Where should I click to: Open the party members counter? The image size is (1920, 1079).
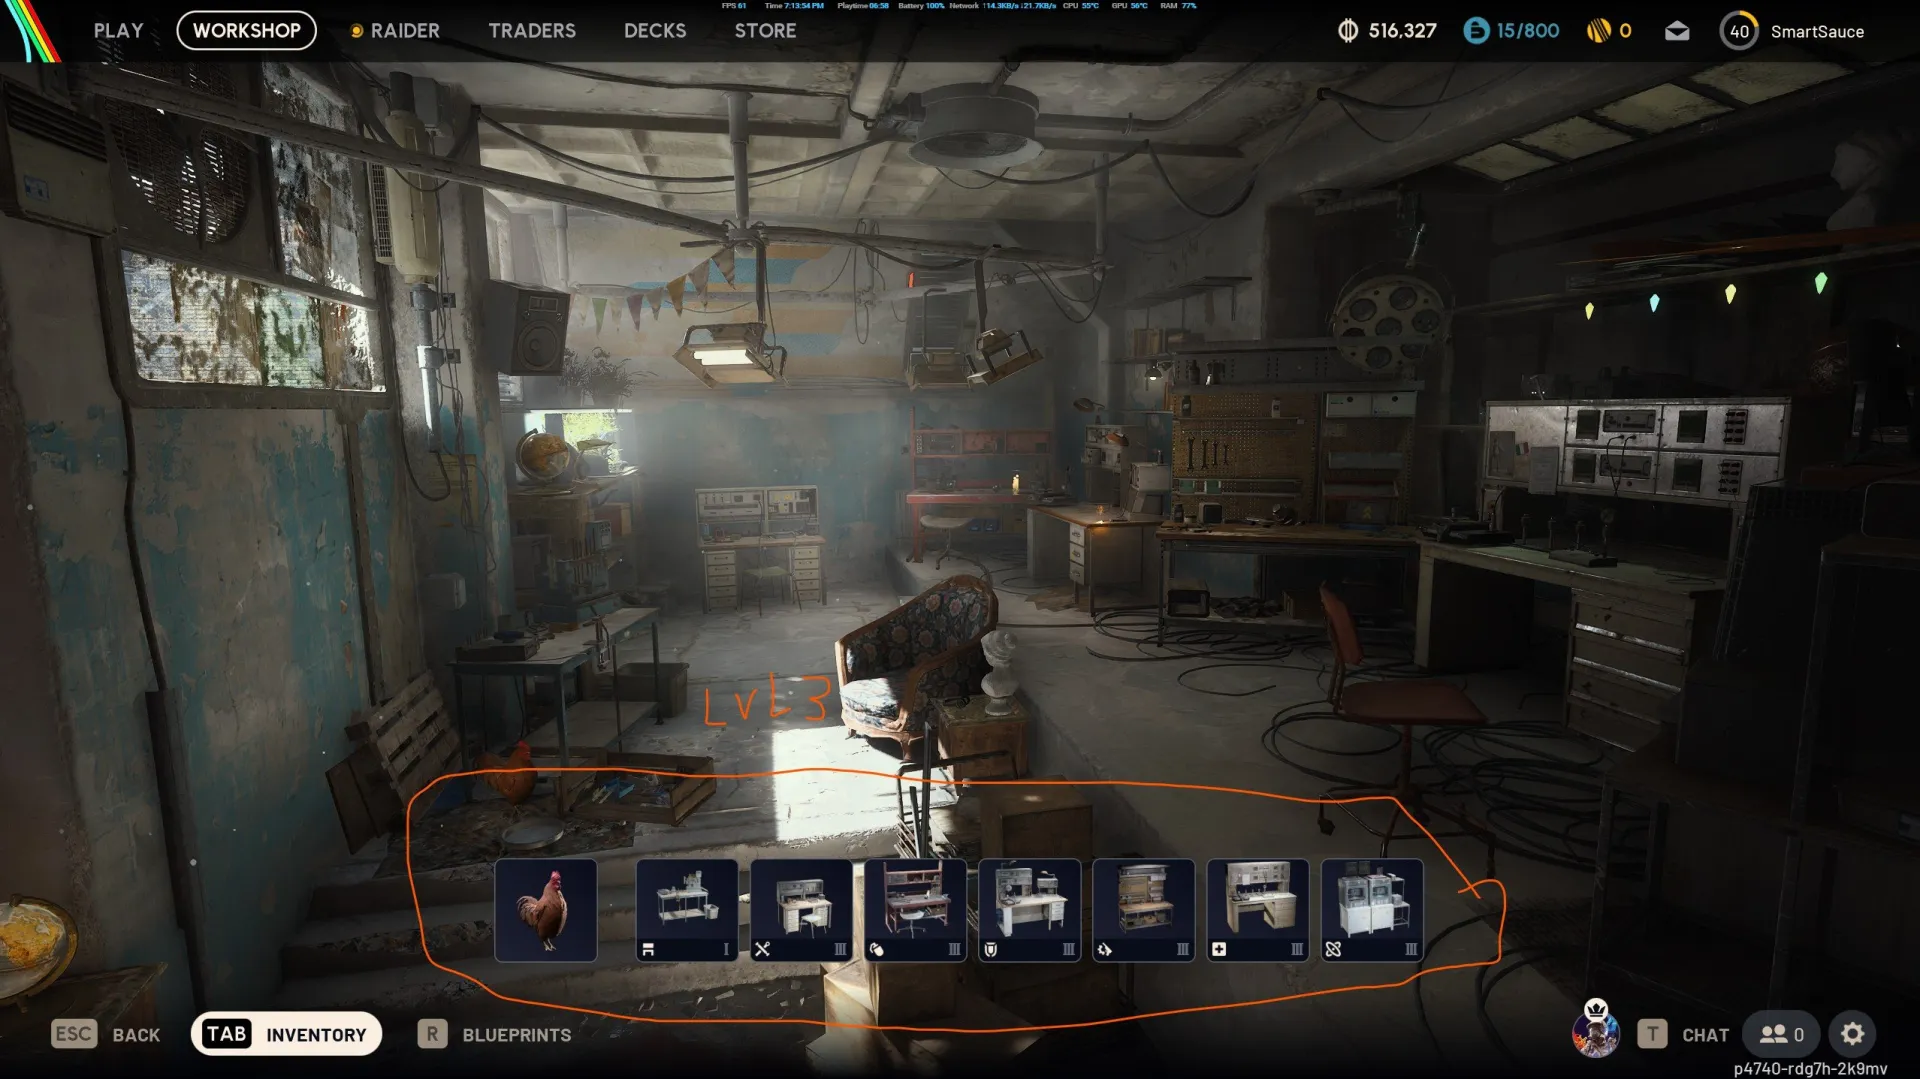click(1782, 1034)
